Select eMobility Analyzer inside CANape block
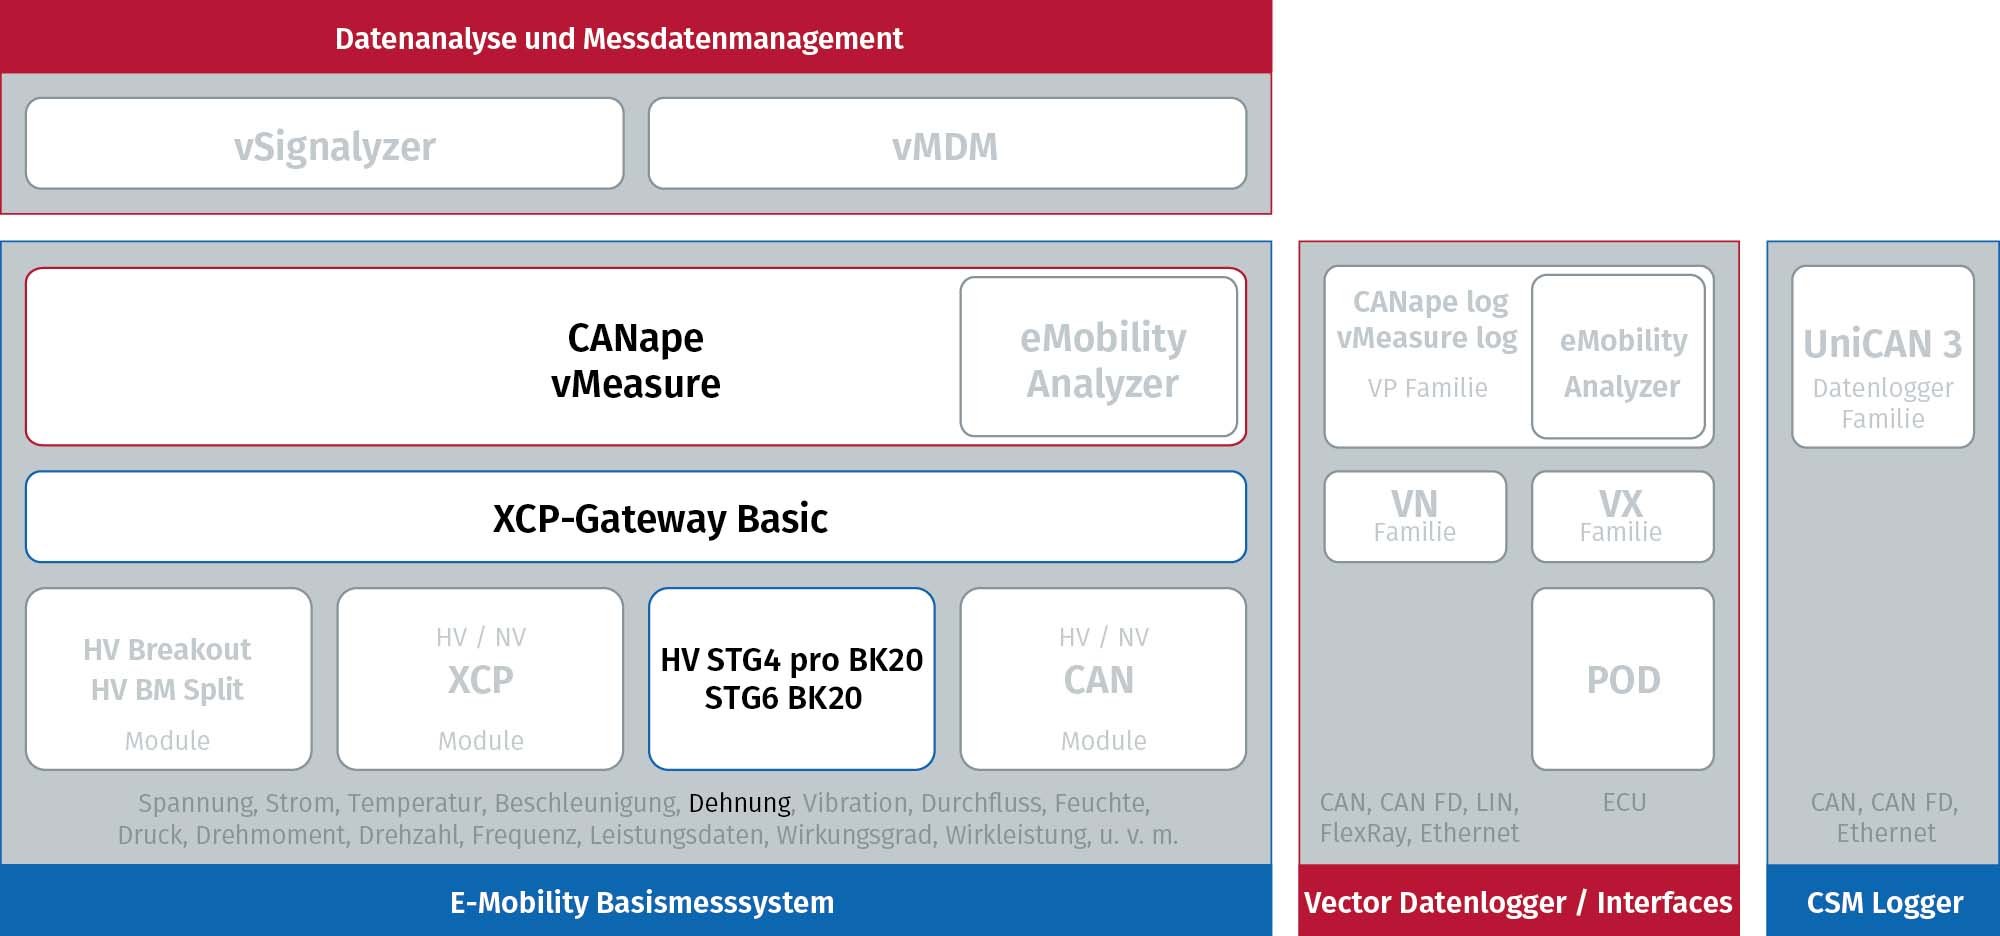The height and width of the screenshot is (936, 2000). (1099, 357)
